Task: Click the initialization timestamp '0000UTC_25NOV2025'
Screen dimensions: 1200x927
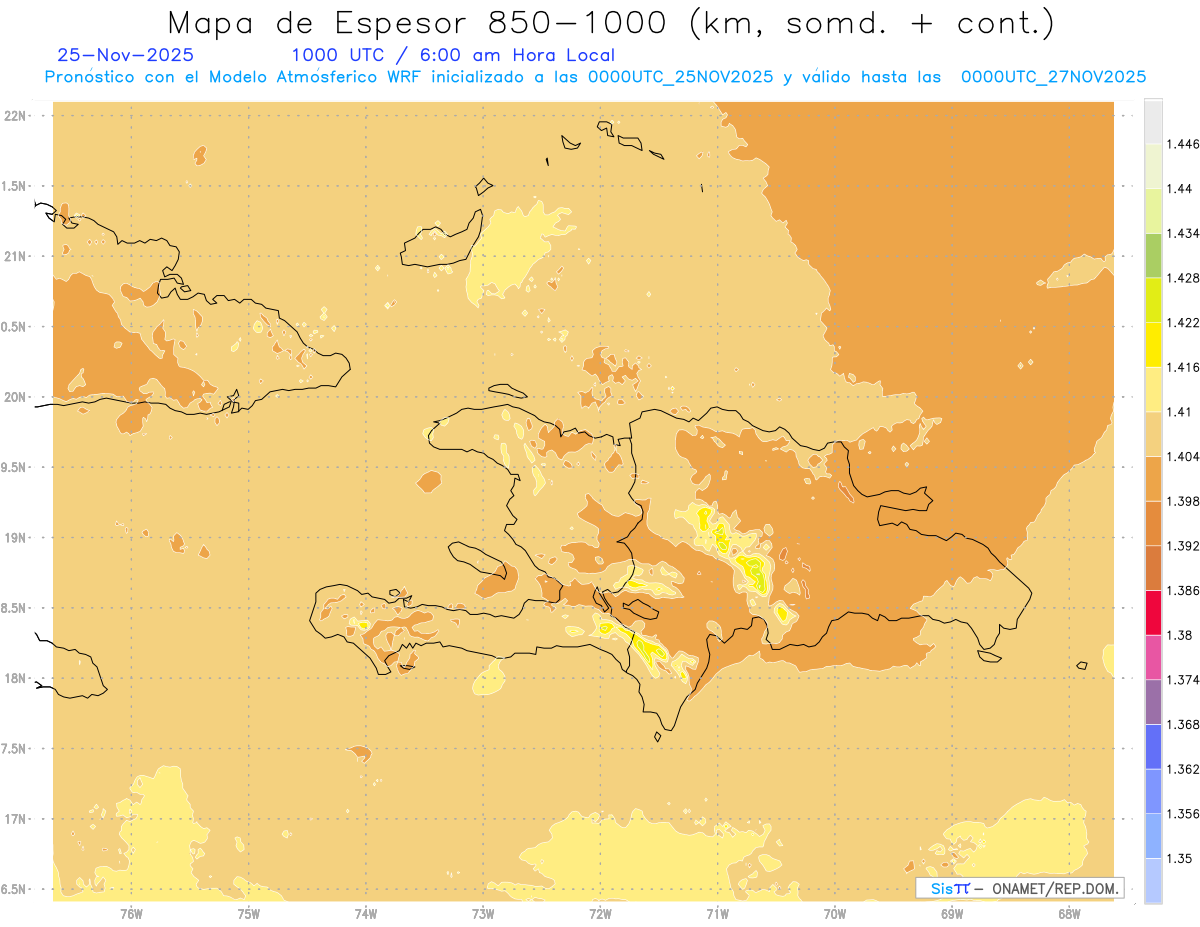Action: coord(681,77)
